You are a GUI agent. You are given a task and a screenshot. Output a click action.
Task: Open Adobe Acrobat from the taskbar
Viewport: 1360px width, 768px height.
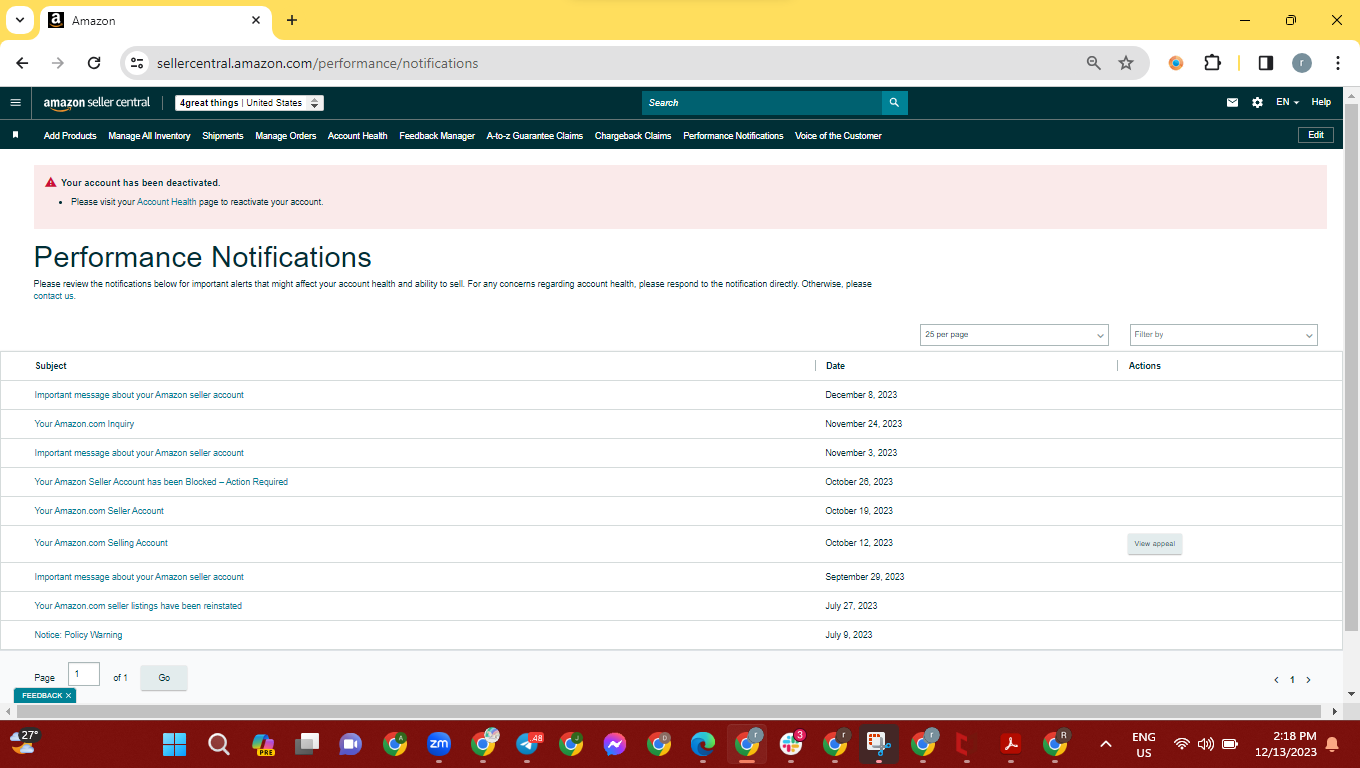tap(1011, 744)
